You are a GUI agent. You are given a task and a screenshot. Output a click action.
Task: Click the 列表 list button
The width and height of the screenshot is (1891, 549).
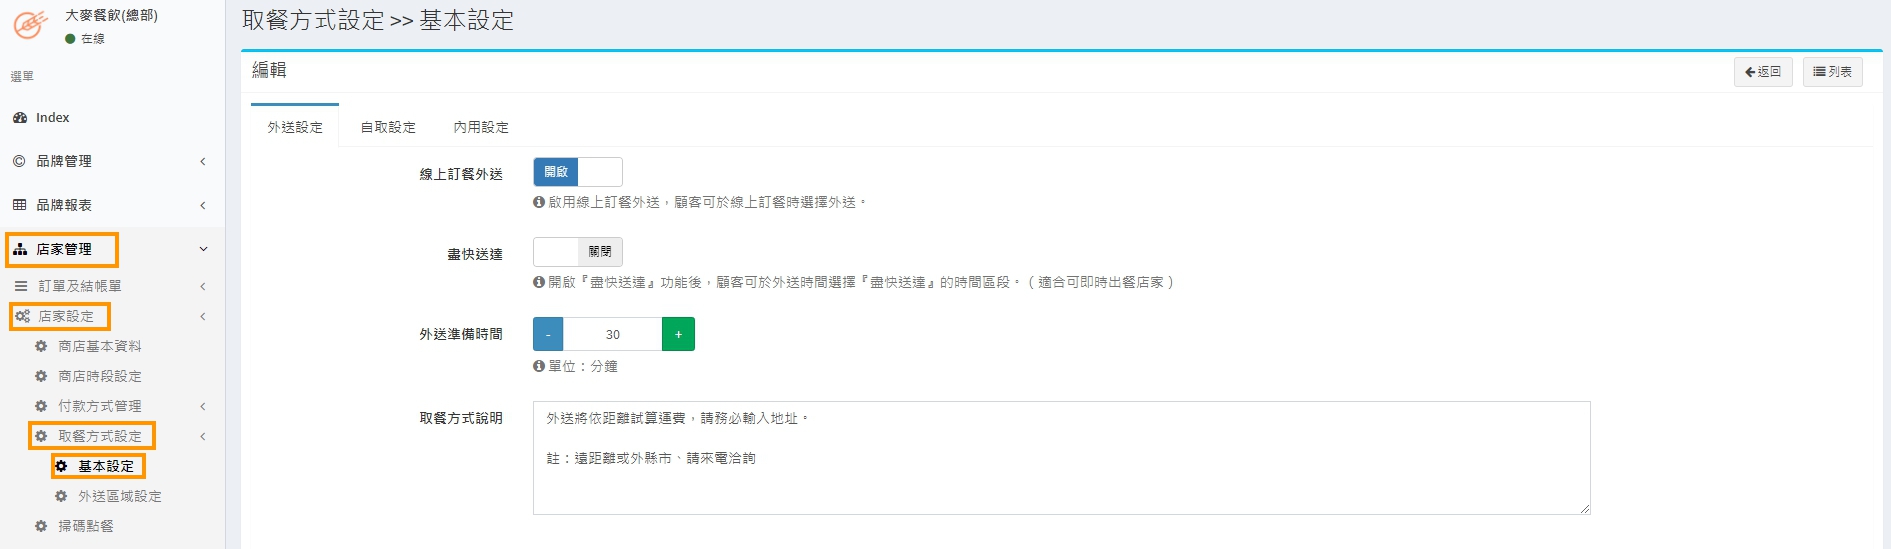click(x=1832, y=72)
